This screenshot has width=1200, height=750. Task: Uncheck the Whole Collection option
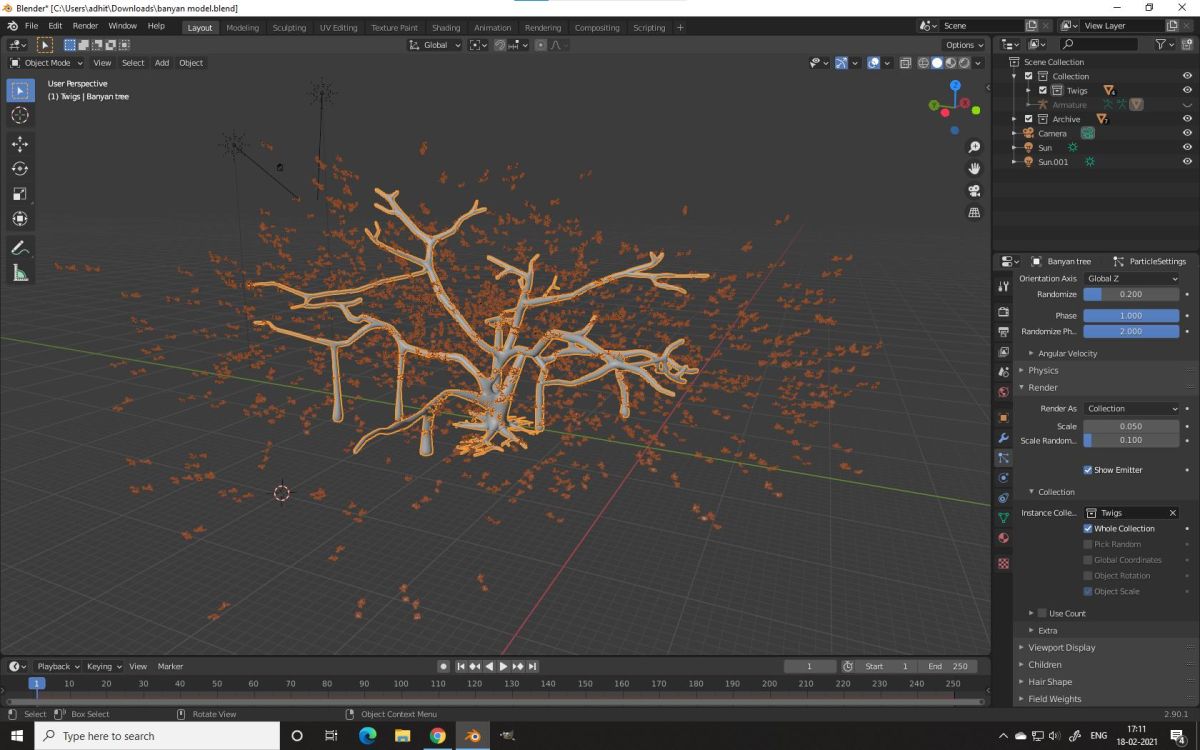(1088, 529)
